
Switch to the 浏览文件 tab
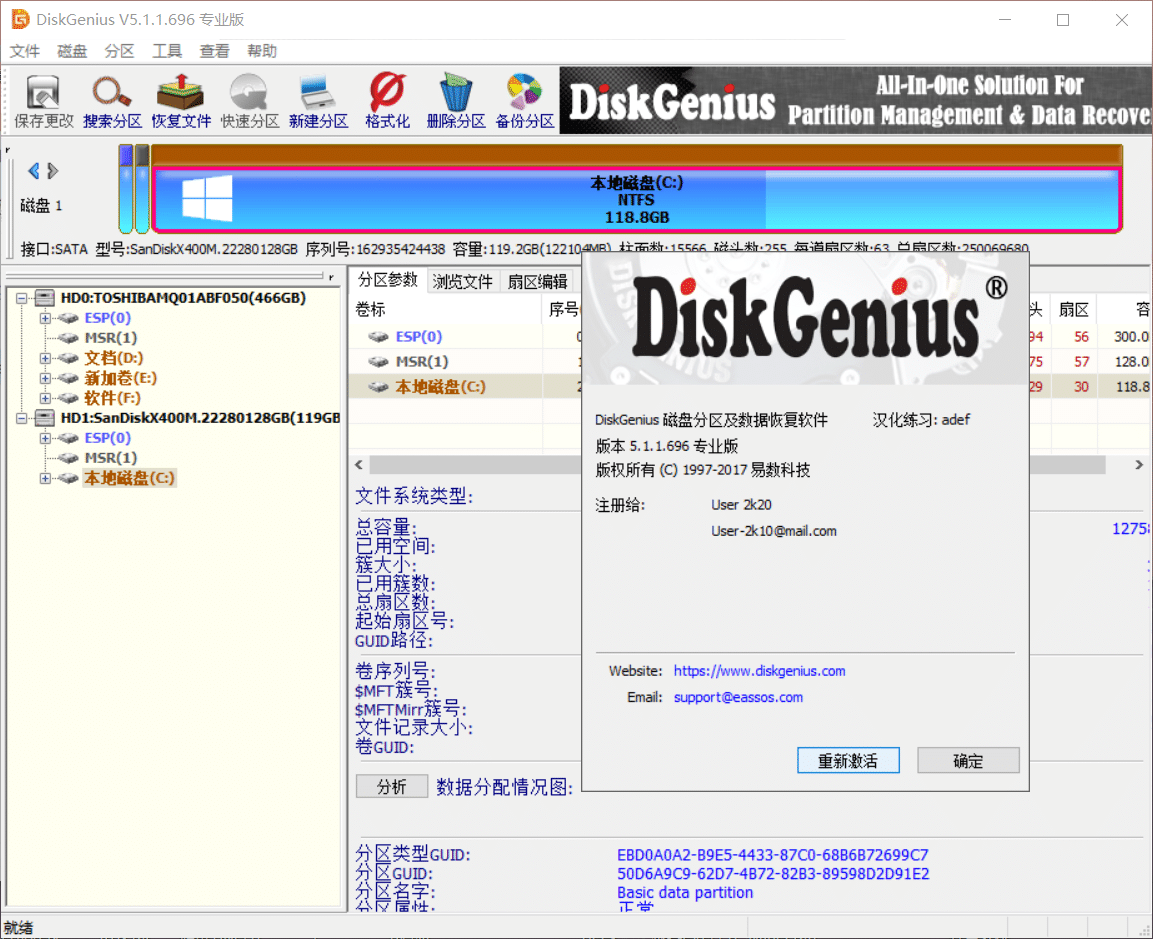463,281
